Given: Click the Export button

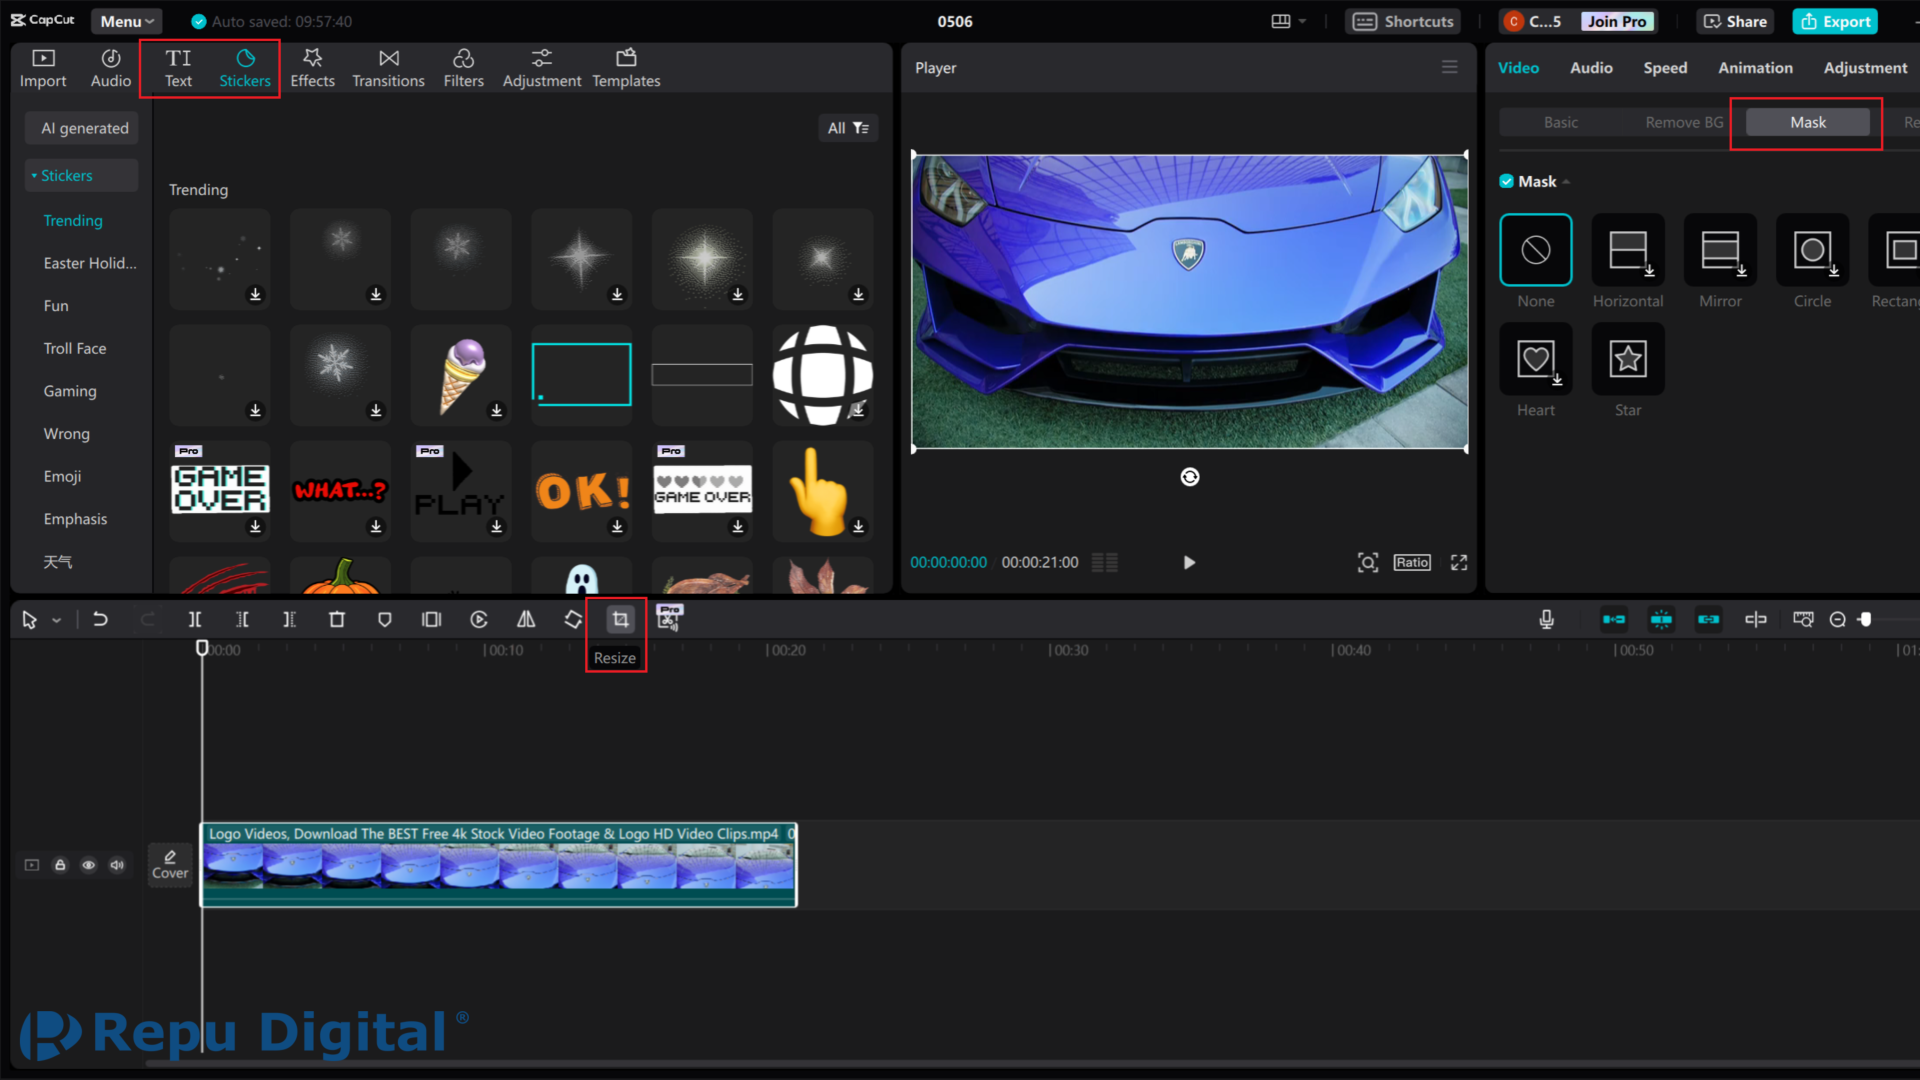Looking at the screenshot, I should pyautogui.click(x=1835, y=21).
